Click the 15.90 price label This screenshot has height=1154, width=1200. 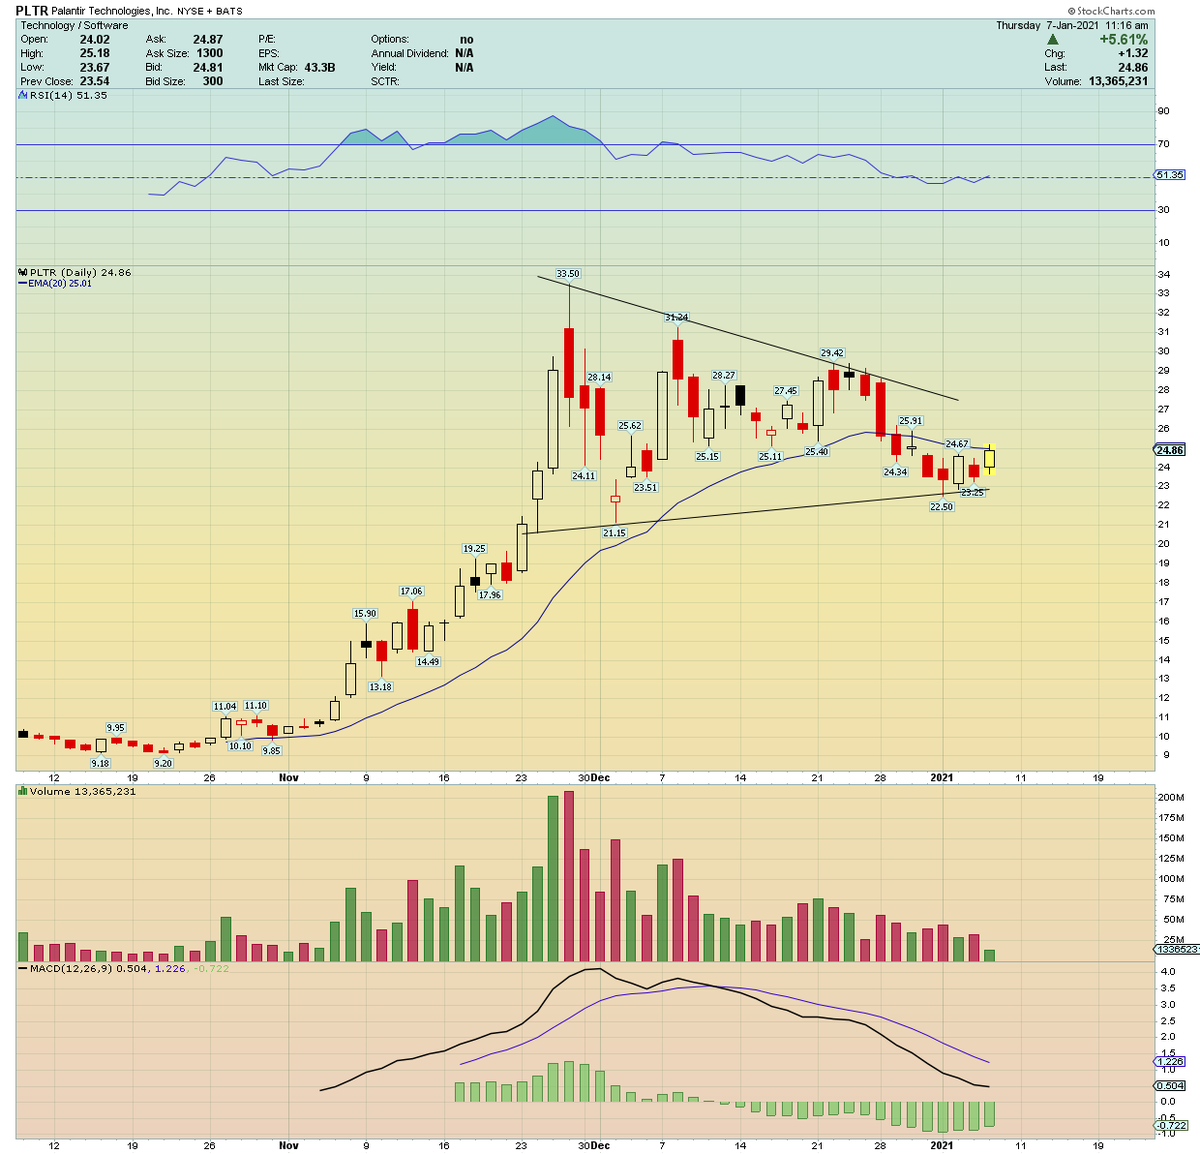[365, 614]
